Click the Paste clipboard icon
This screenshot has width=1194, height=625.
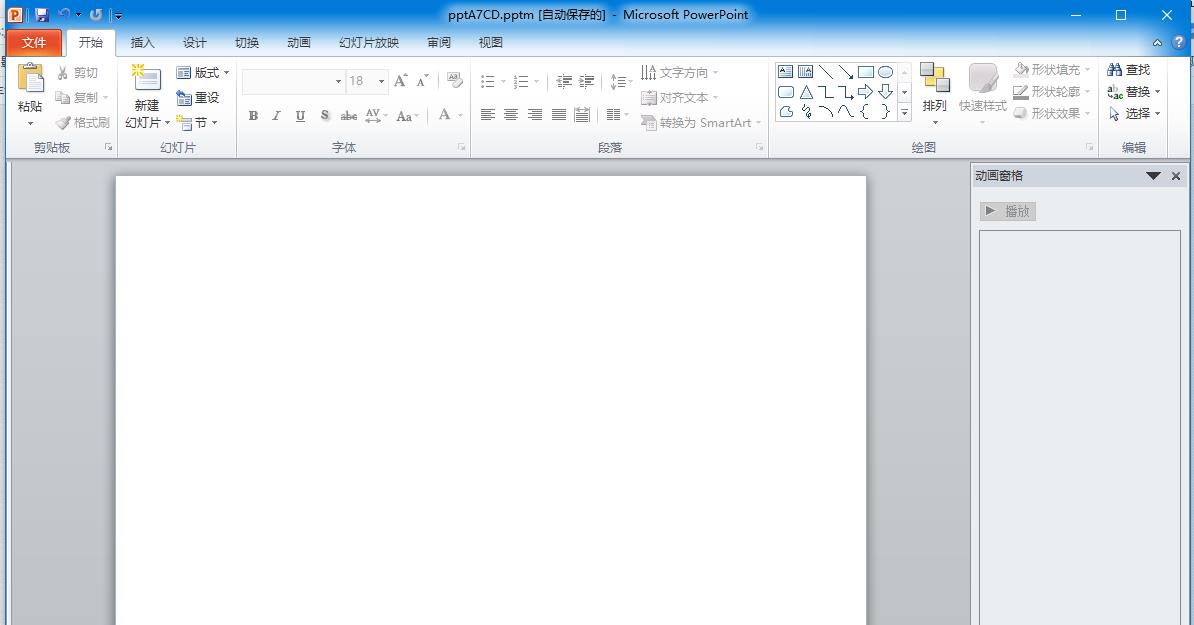click(30, 79)
